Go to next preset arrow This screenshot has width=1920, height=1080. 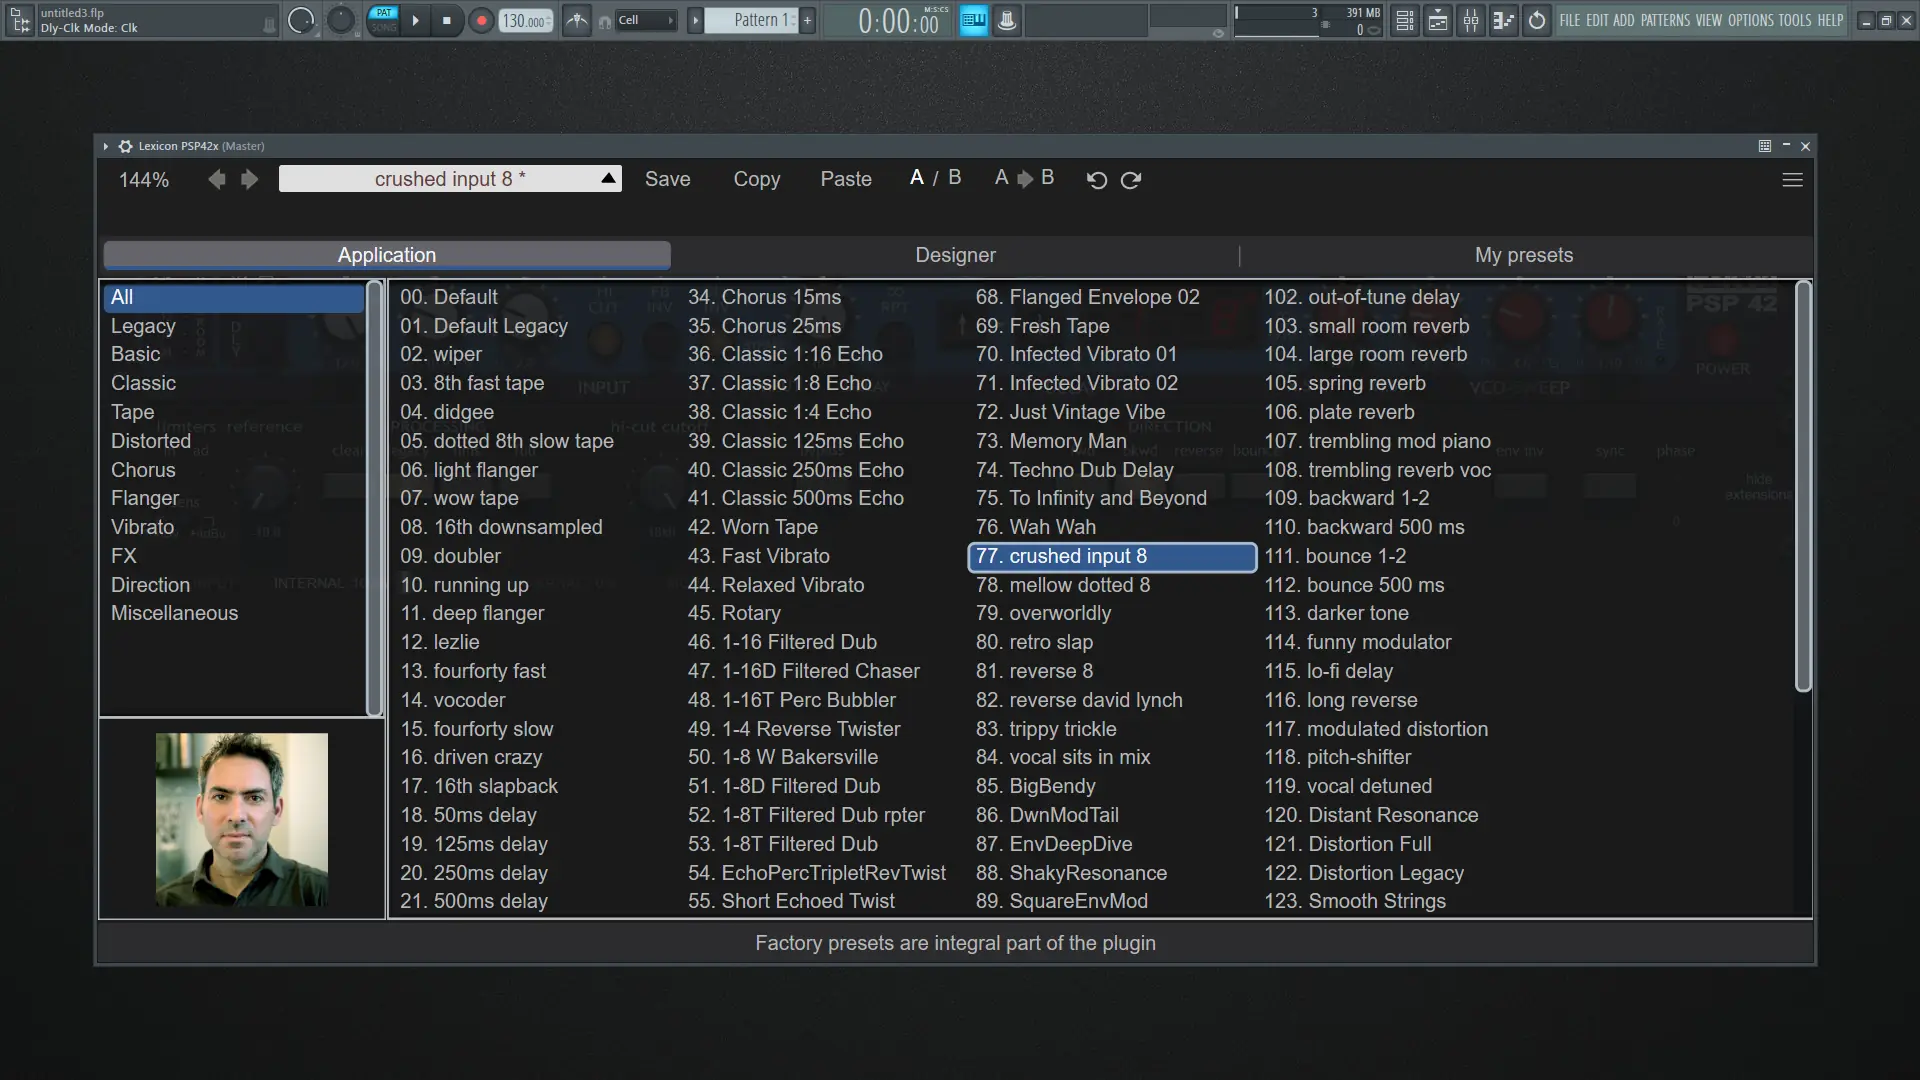click(x=250, y=179)
